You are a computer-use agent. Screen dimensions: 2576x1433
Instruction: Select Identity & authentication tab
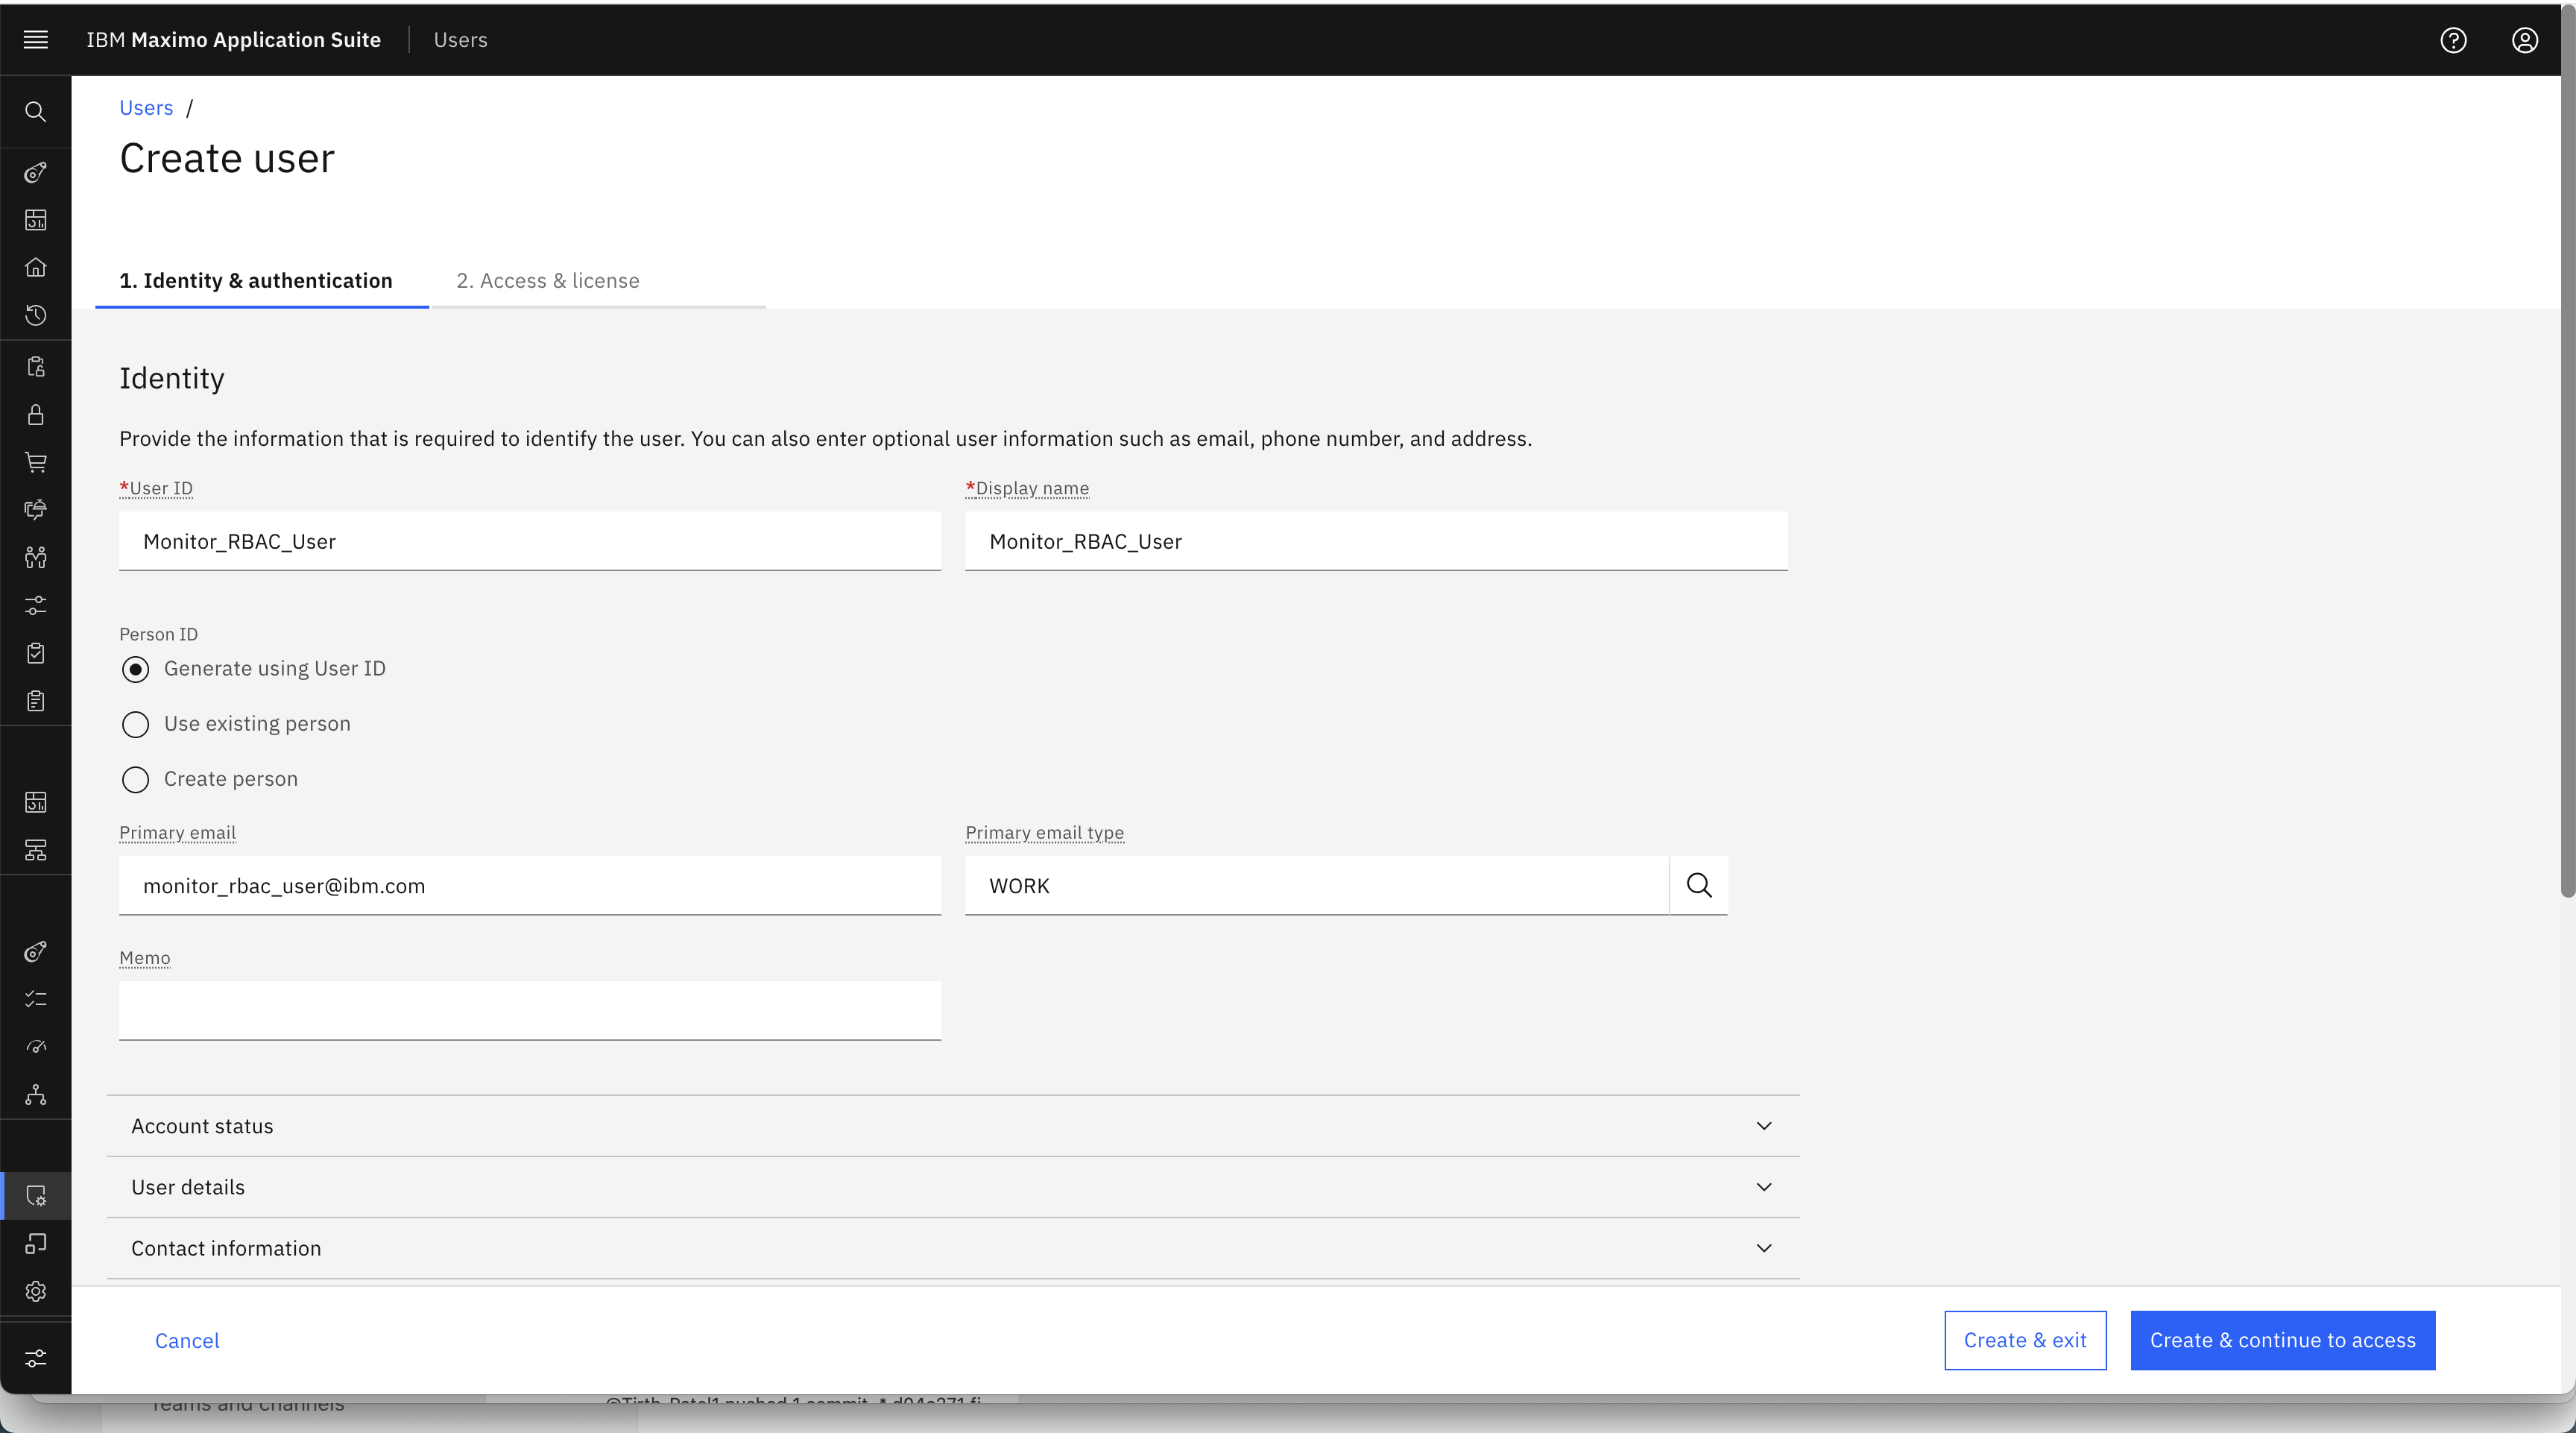256,281
